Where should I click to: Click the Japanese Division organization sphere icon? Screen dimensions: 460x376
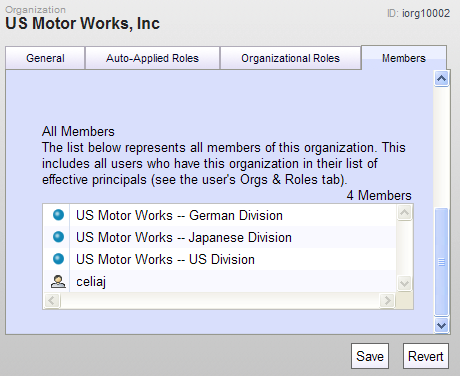58,237
